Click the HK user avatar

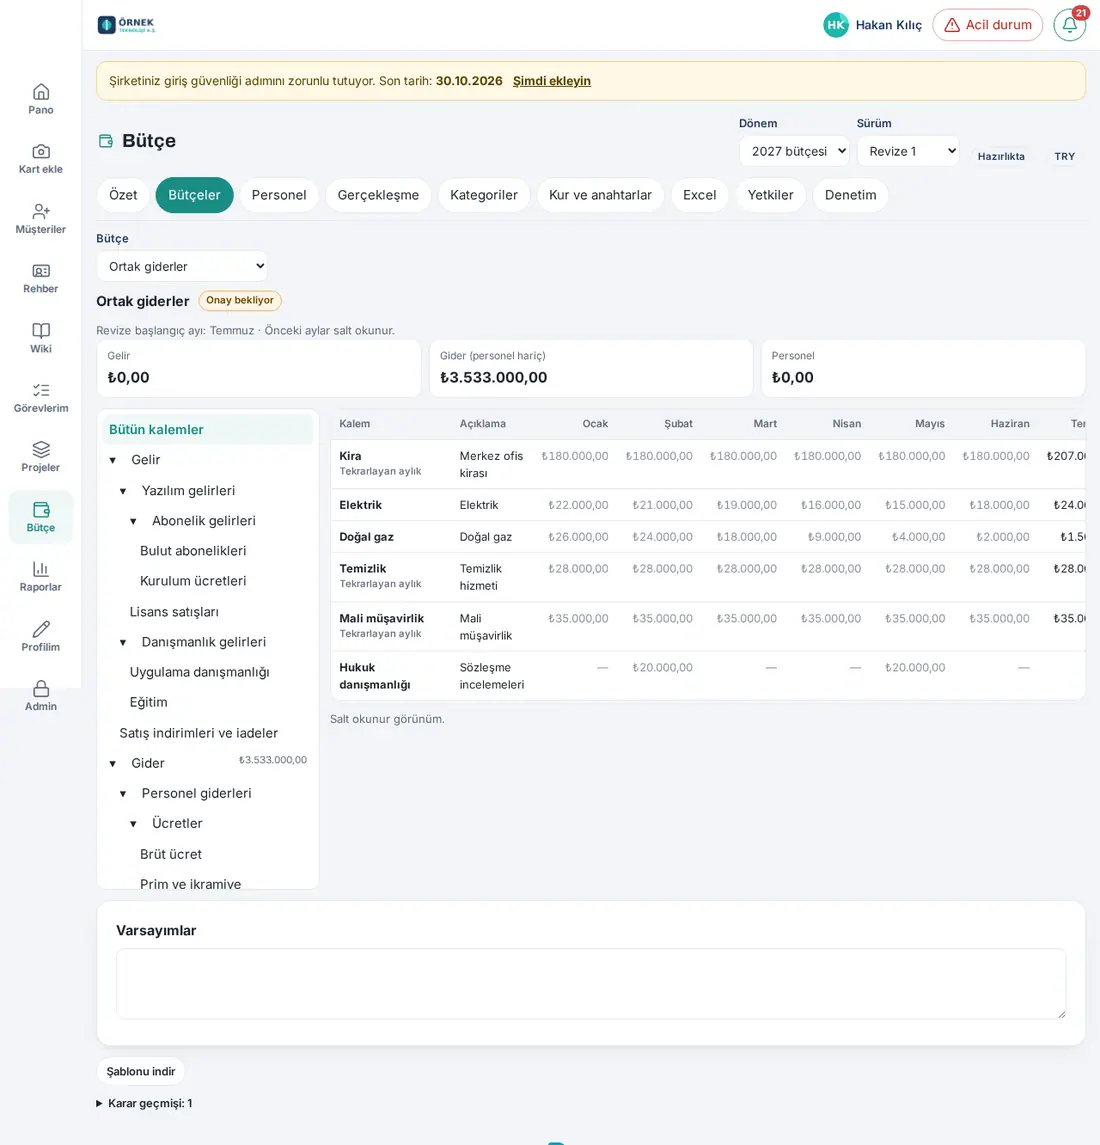(836, 25)
